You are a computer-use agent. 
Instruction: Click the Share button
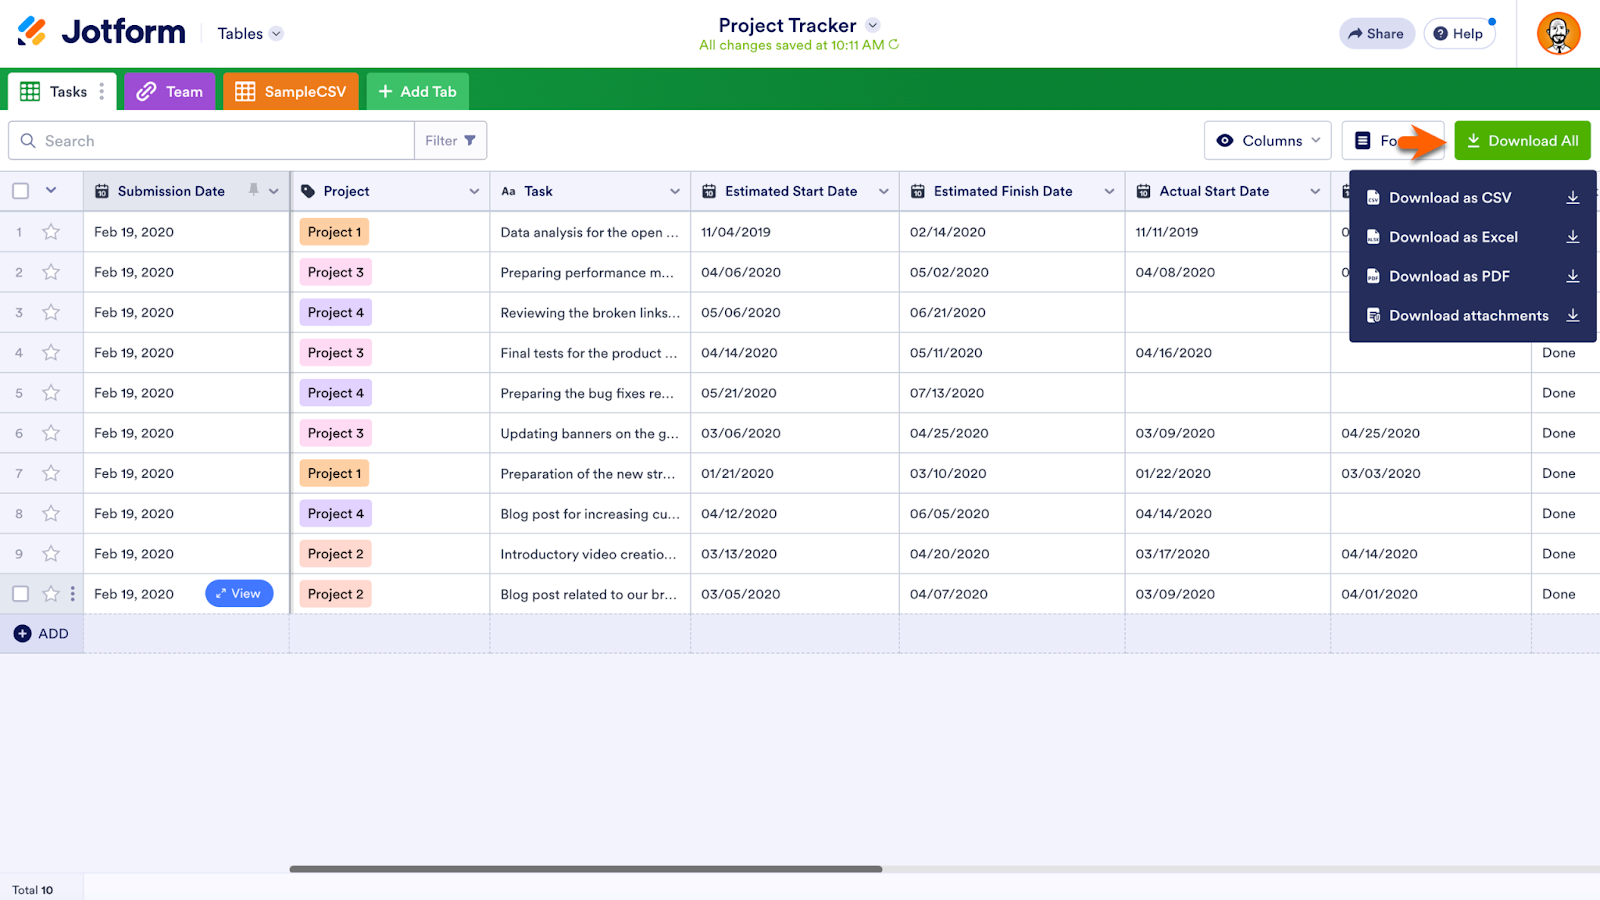click(x=1376, y=34)
